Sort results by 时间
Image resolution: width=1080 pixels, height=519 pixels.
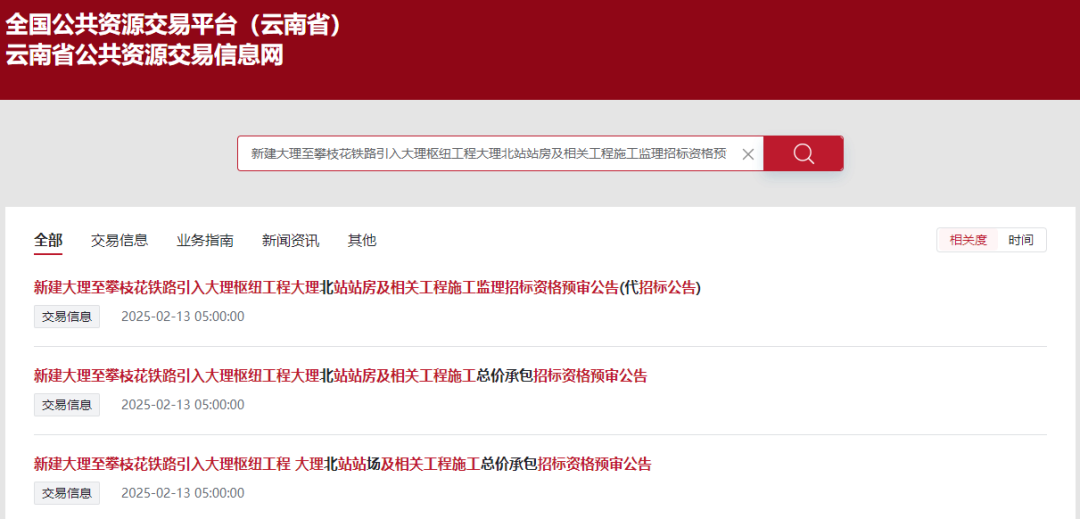1021,240
